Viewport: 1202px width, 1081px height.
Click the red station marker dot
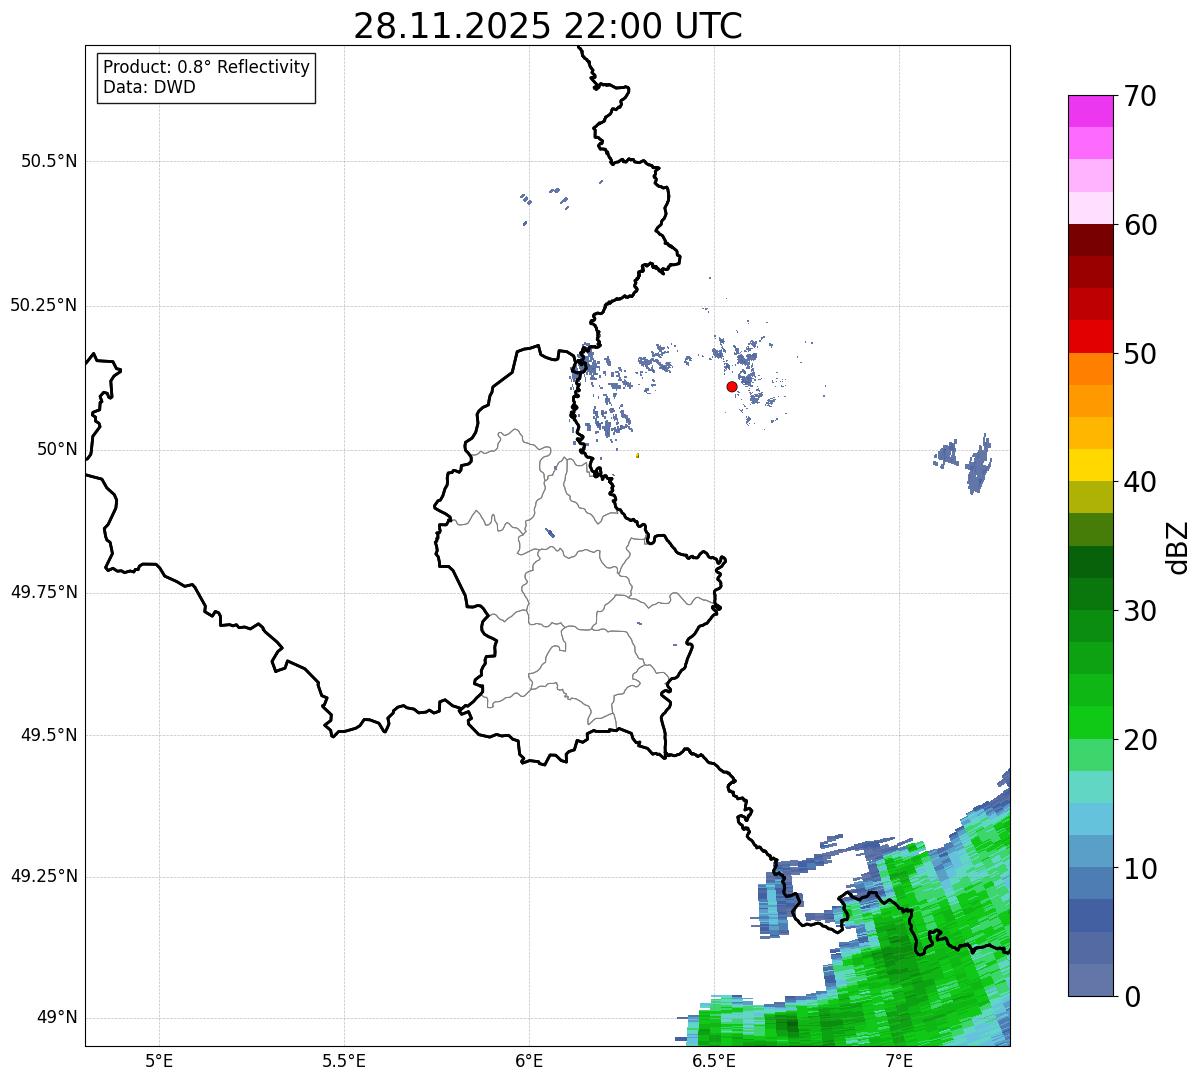(732, 386)
